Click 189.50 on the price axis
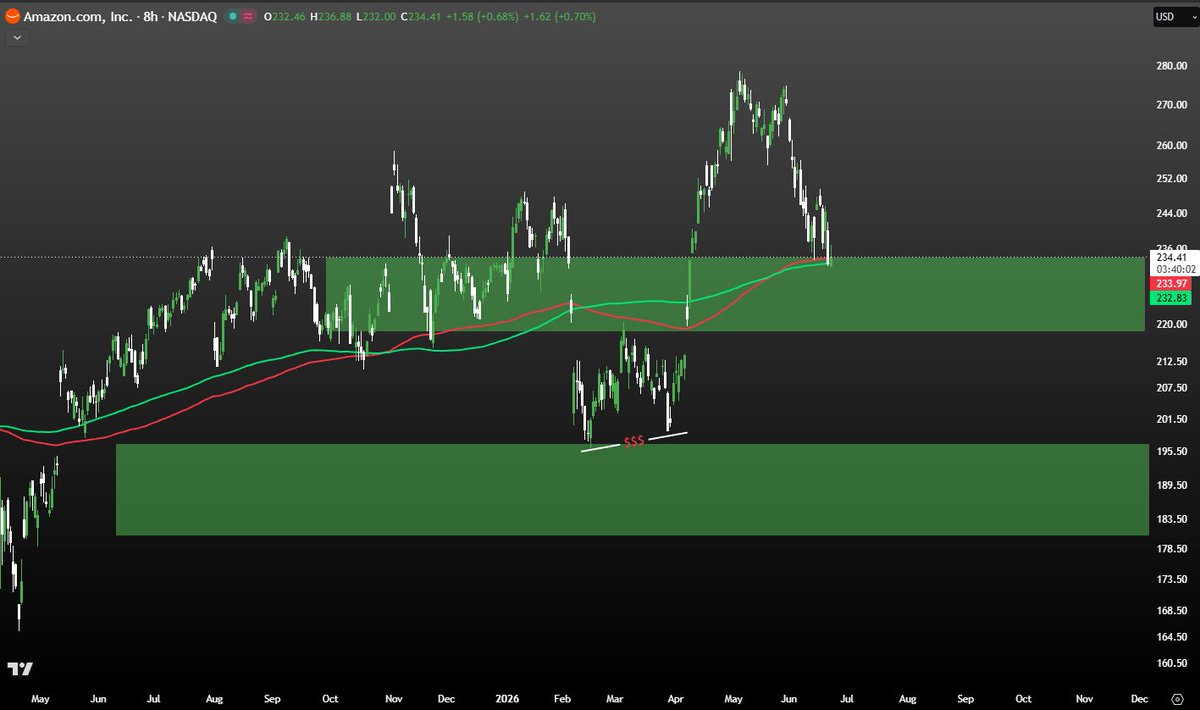This screenshot has width=1200, height=710. point(1171,485)
